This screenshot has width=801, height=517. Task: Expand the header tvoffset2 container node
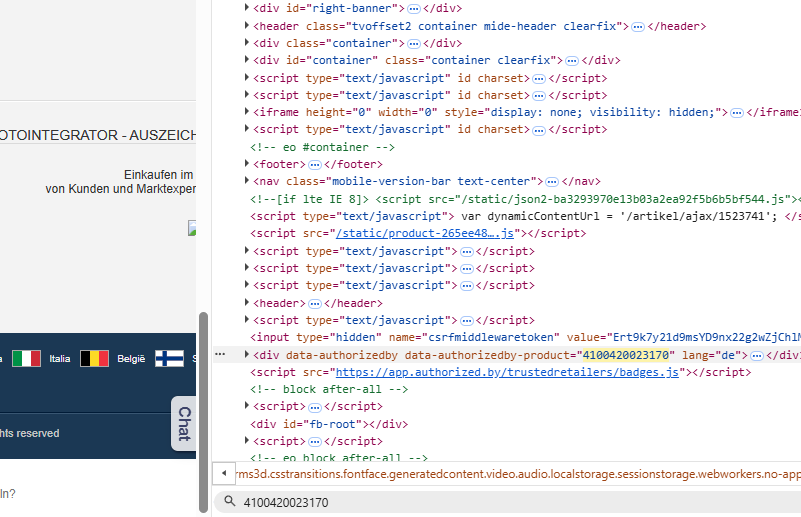247,25
